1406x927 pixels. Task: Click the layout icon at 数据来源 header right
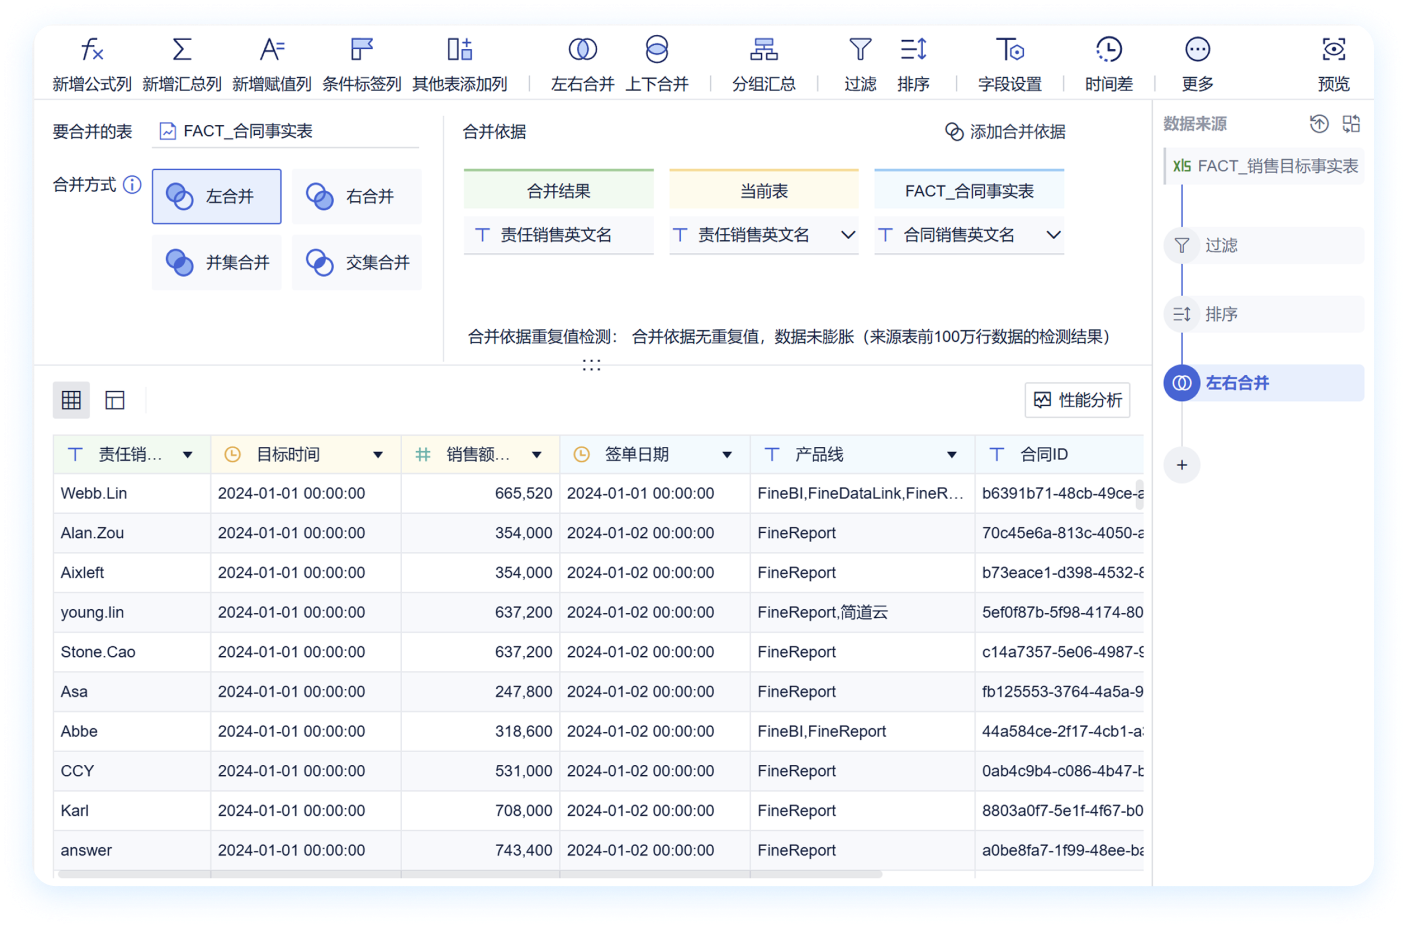[x=1351, y=124]
